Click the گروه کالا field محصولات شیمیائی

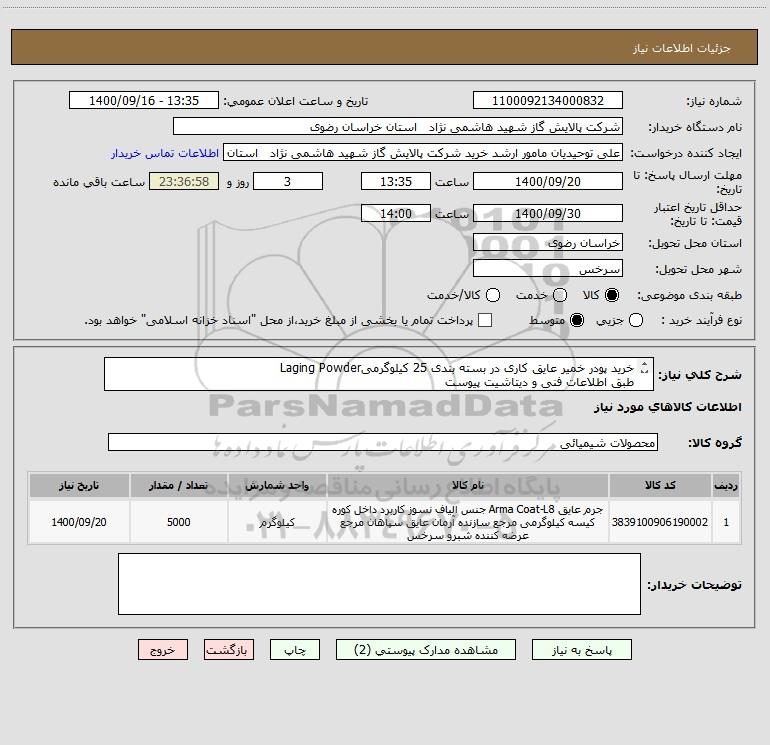tap(383, 442)
